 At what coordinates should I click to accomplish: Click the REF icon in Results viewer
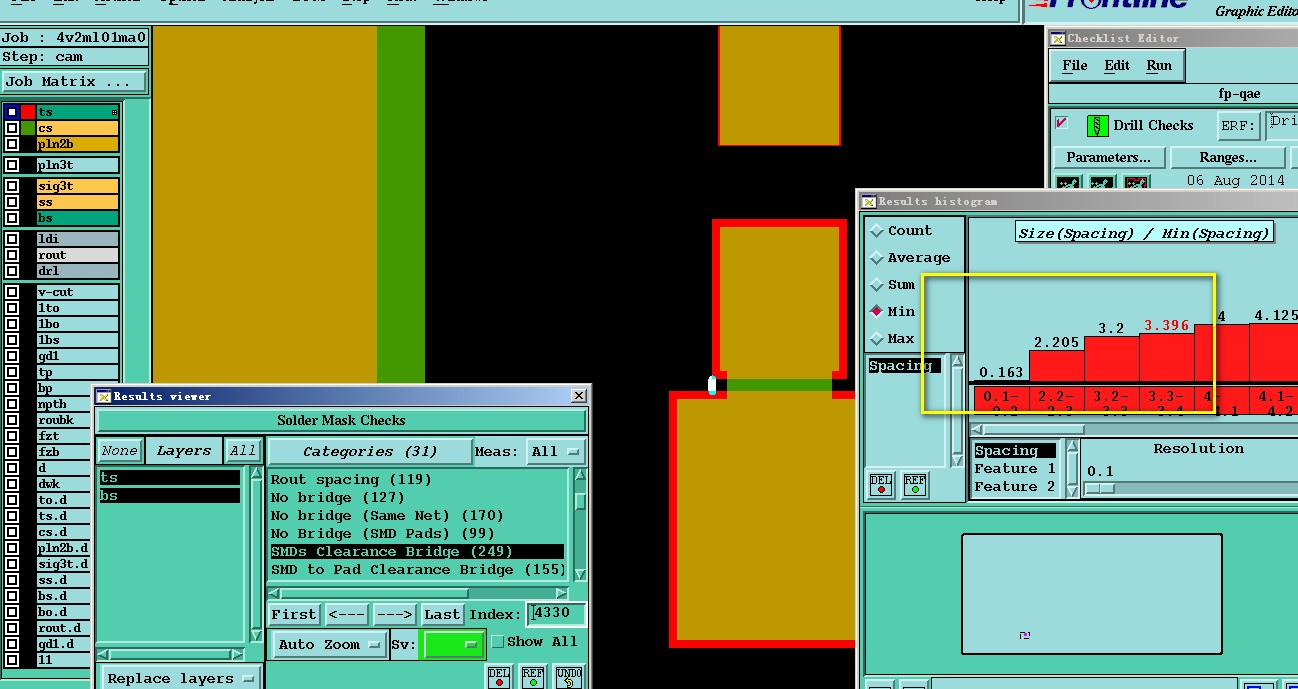533,677
